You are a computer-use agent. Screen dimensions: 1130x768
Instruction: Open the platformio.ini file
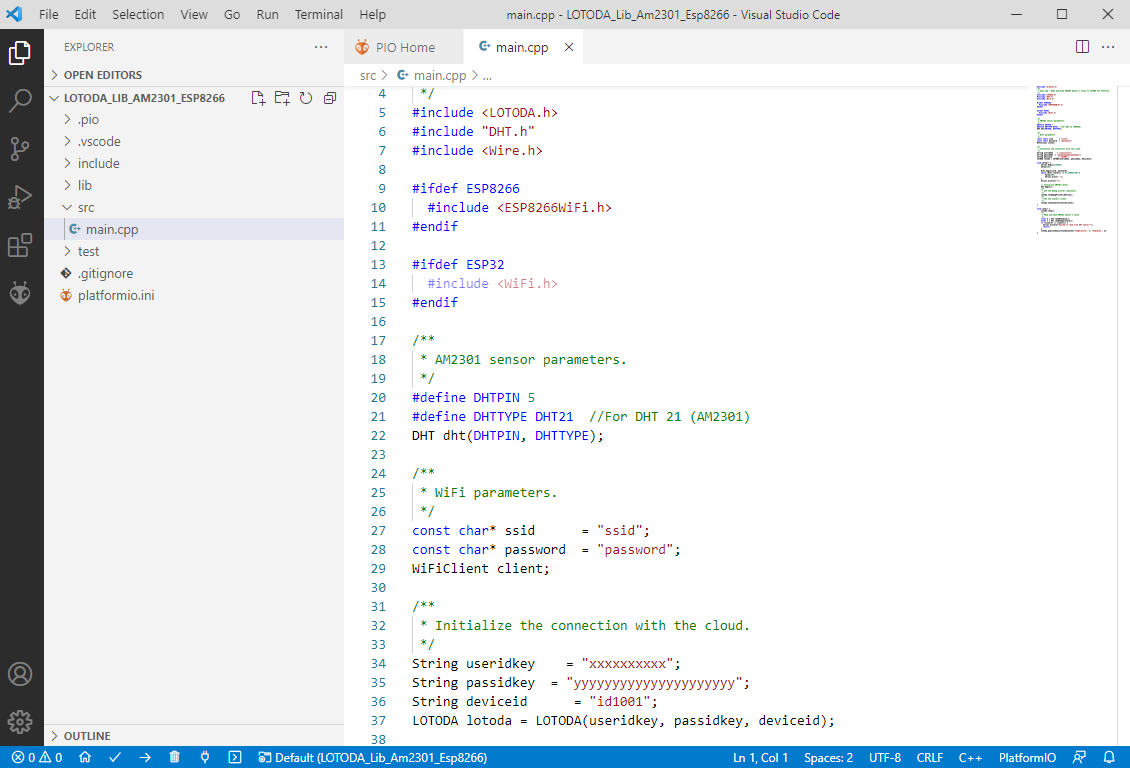click(x=194, y=295)
